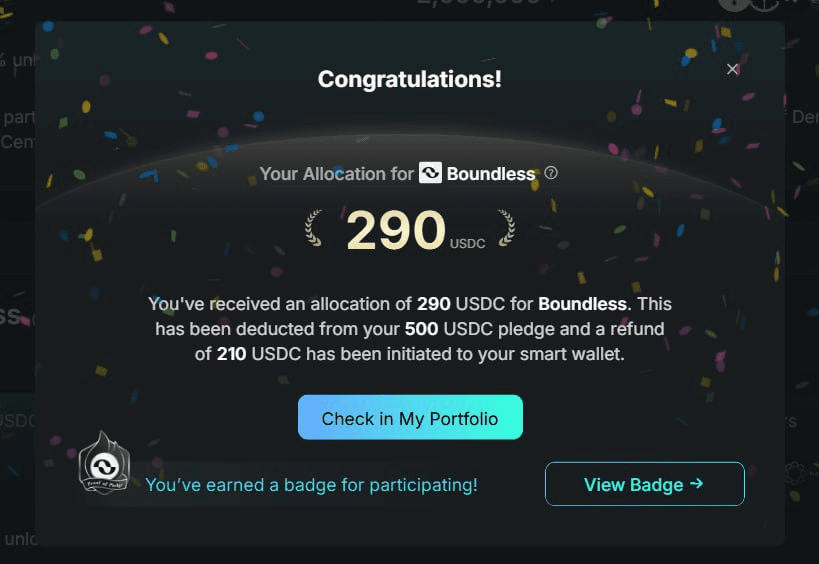The width and height of the screenshot is (819, 564).
Task: Click the help question mark beside Boundless
Action: tap(551, 173)
